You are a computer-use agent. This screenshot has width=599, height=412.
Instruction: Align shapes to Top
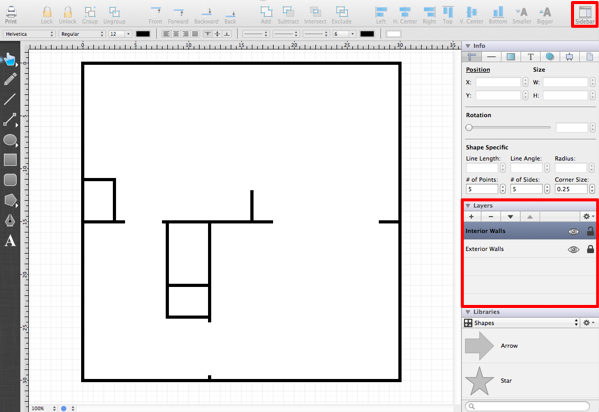[448, 15]
